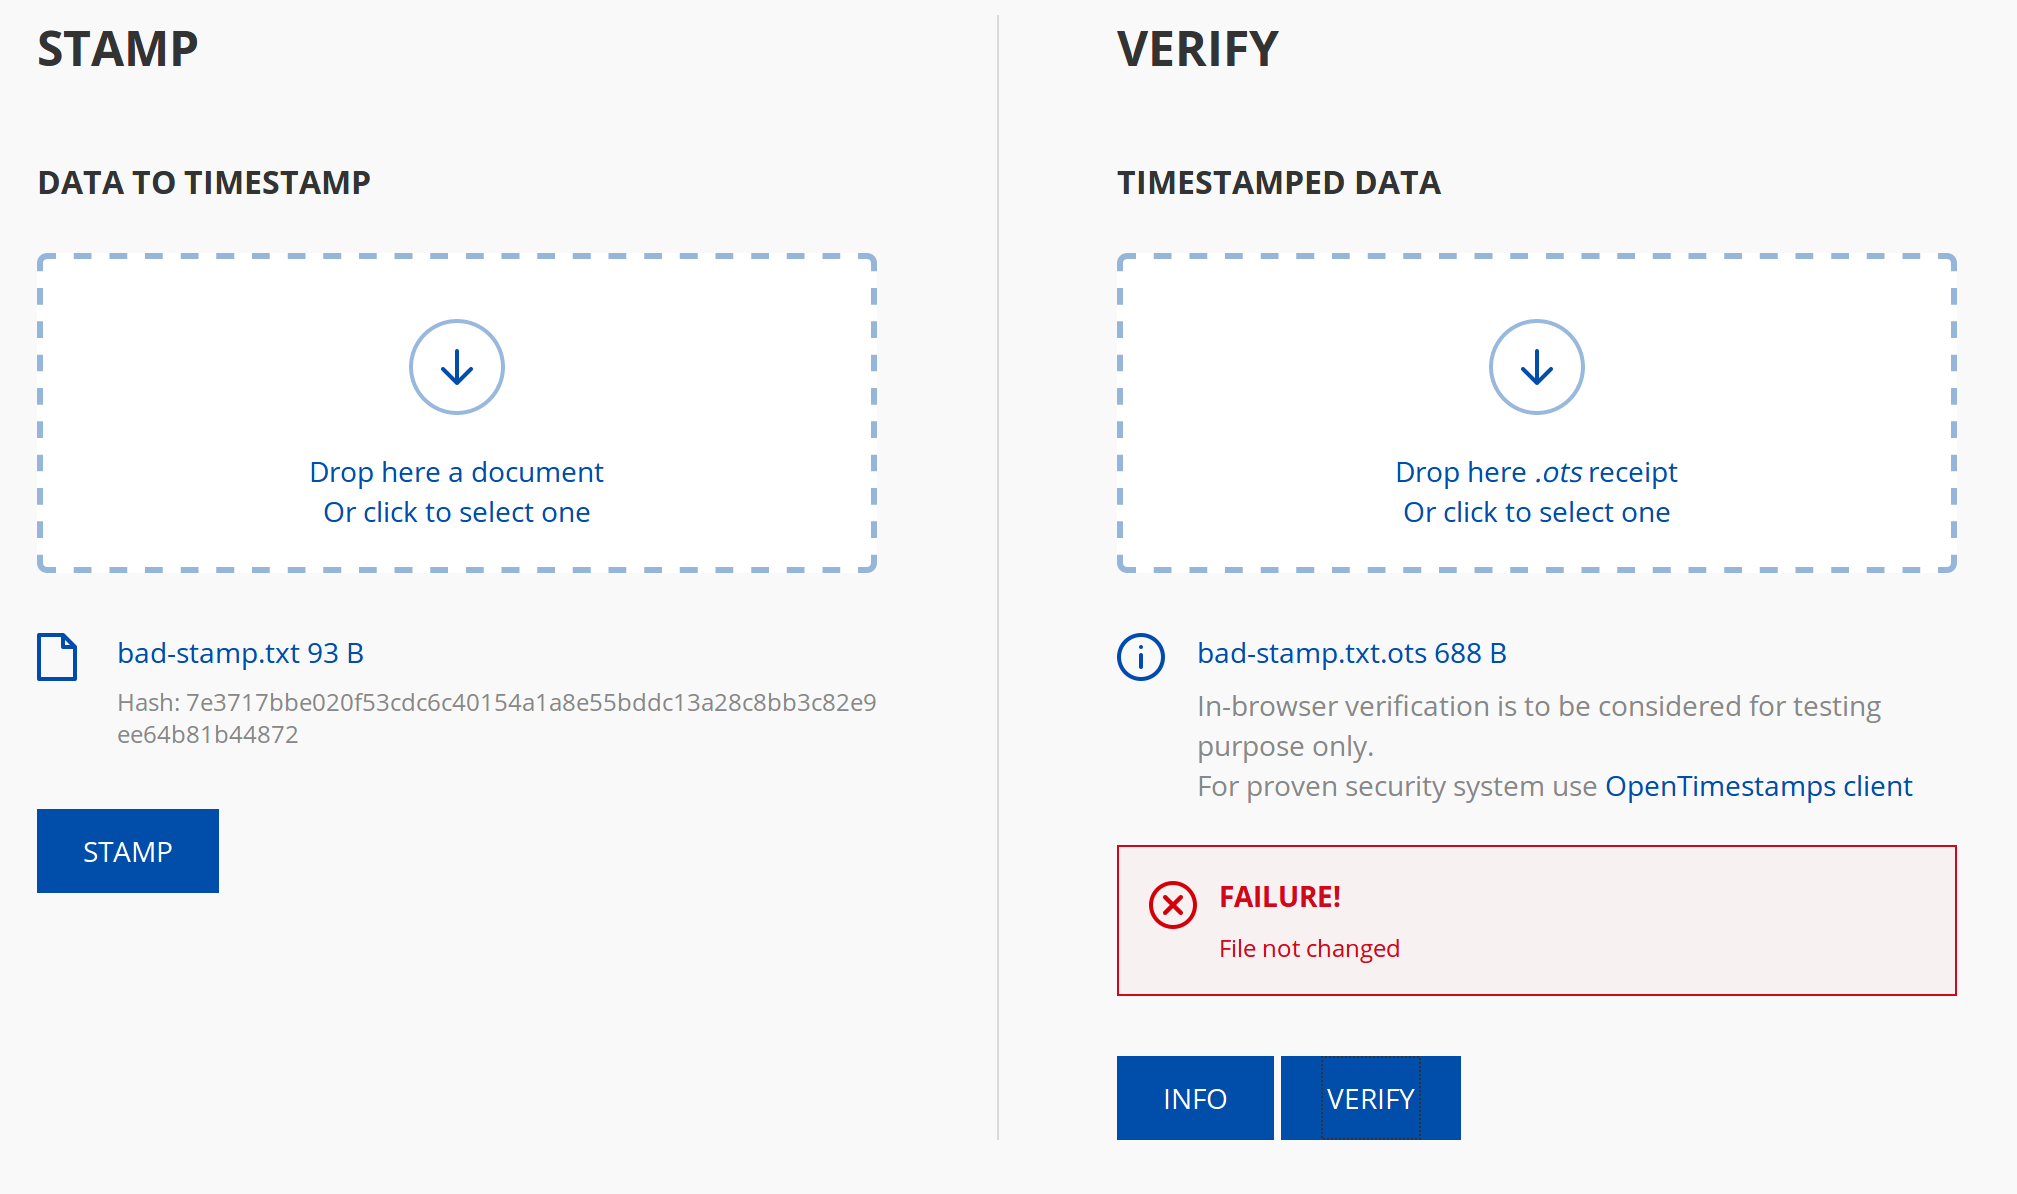Screen dimensions: 2017x1194
Task: Click the info circle icon beside bad-stamp.txt.ots
Action: click(x=1140, y=657)
